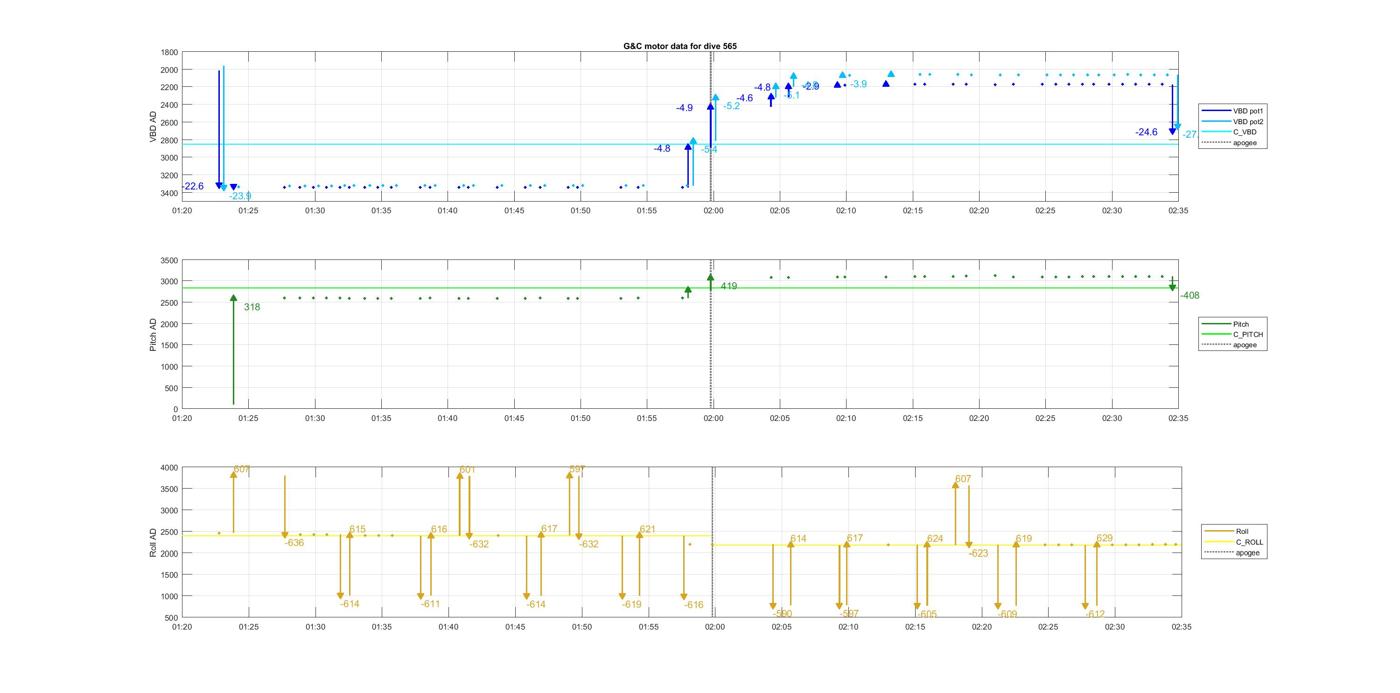The width and height of the screenshot is (1400, 693).
Task: Click the "-3.9" VBD data label
Action: point(858,84)
